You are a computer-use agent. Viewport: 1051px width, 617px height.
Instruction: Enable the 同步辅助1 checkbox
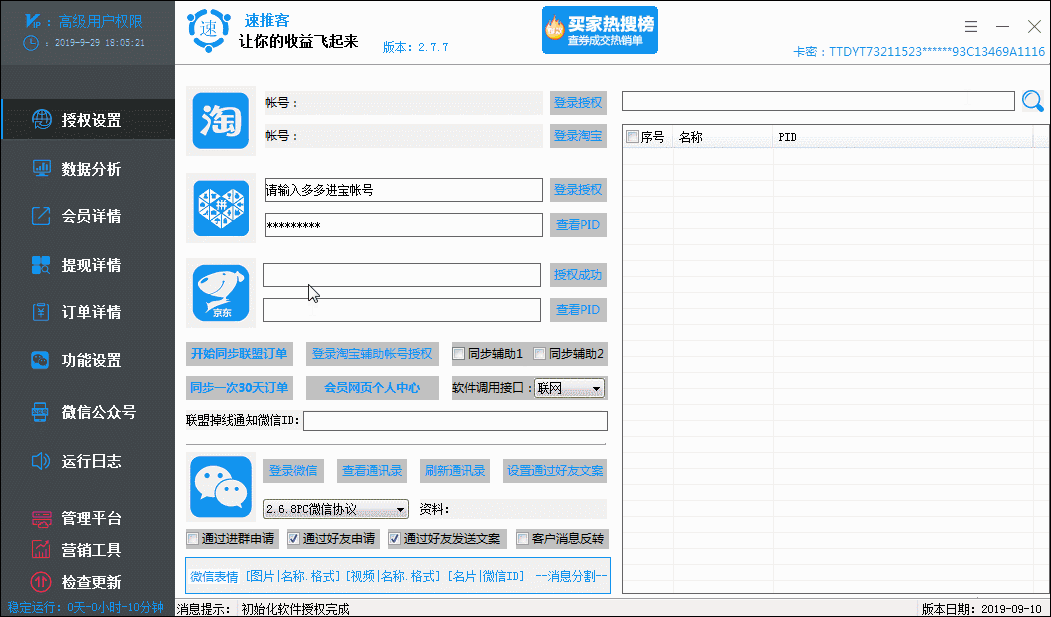pos(459,353)
